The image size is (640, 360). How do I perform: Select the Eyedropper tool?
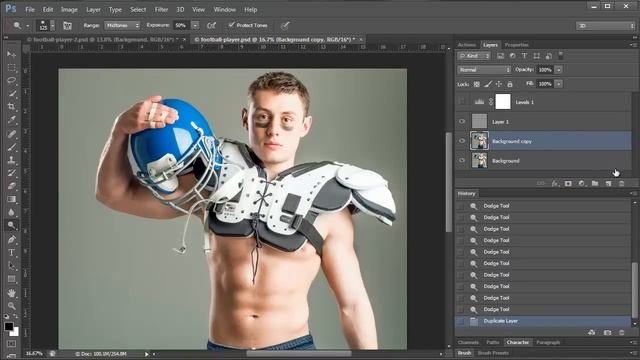(11, 120)
